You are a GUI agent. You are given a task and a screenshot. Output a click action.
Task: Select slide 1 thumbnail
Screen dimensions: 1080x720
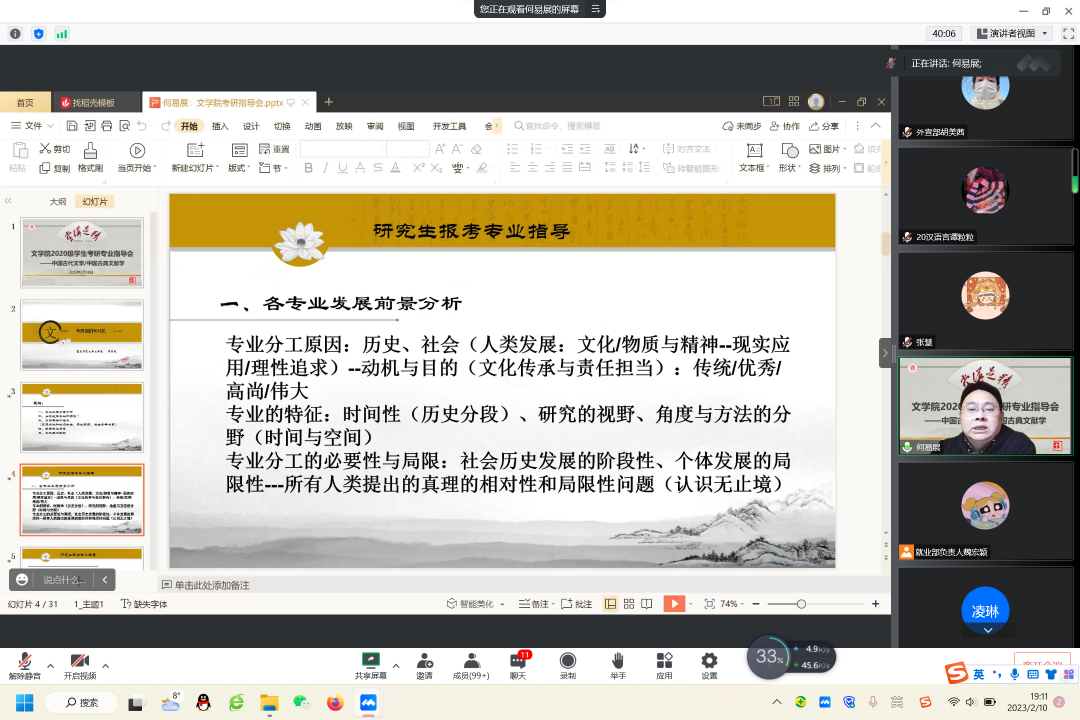tap(82, 252)
